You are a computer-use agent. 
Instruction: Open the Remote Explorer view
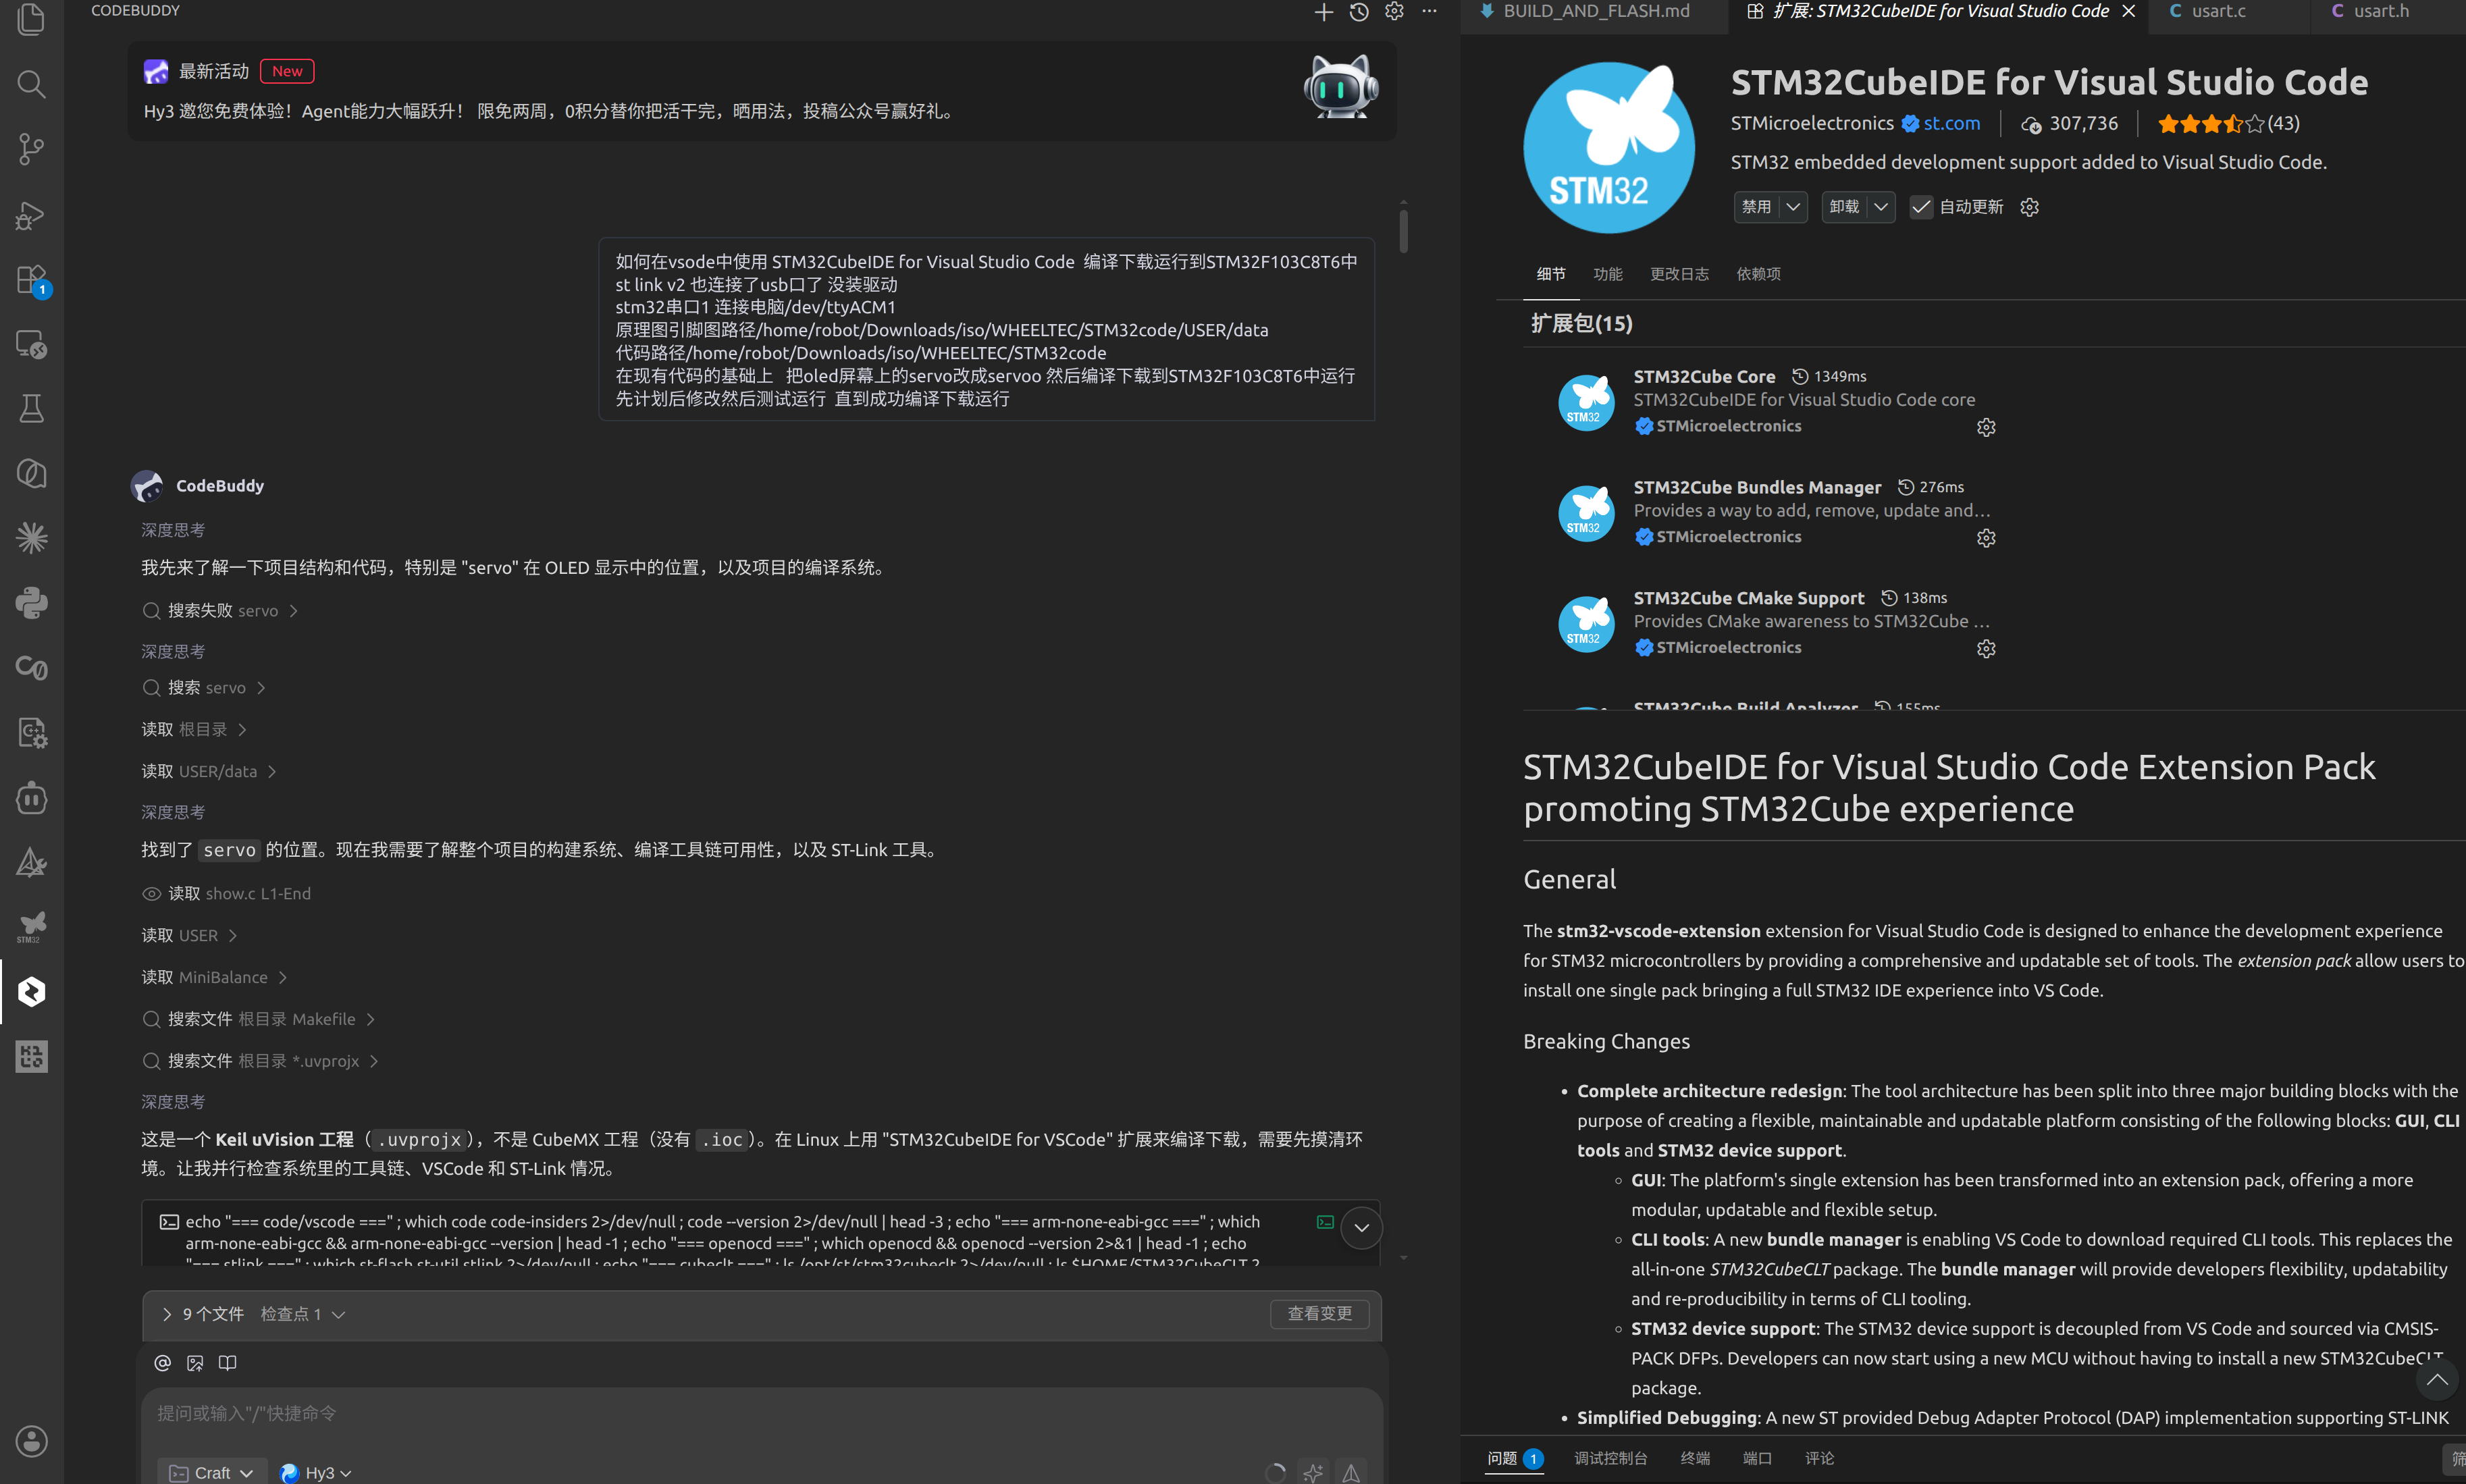[x=31, y=344]
